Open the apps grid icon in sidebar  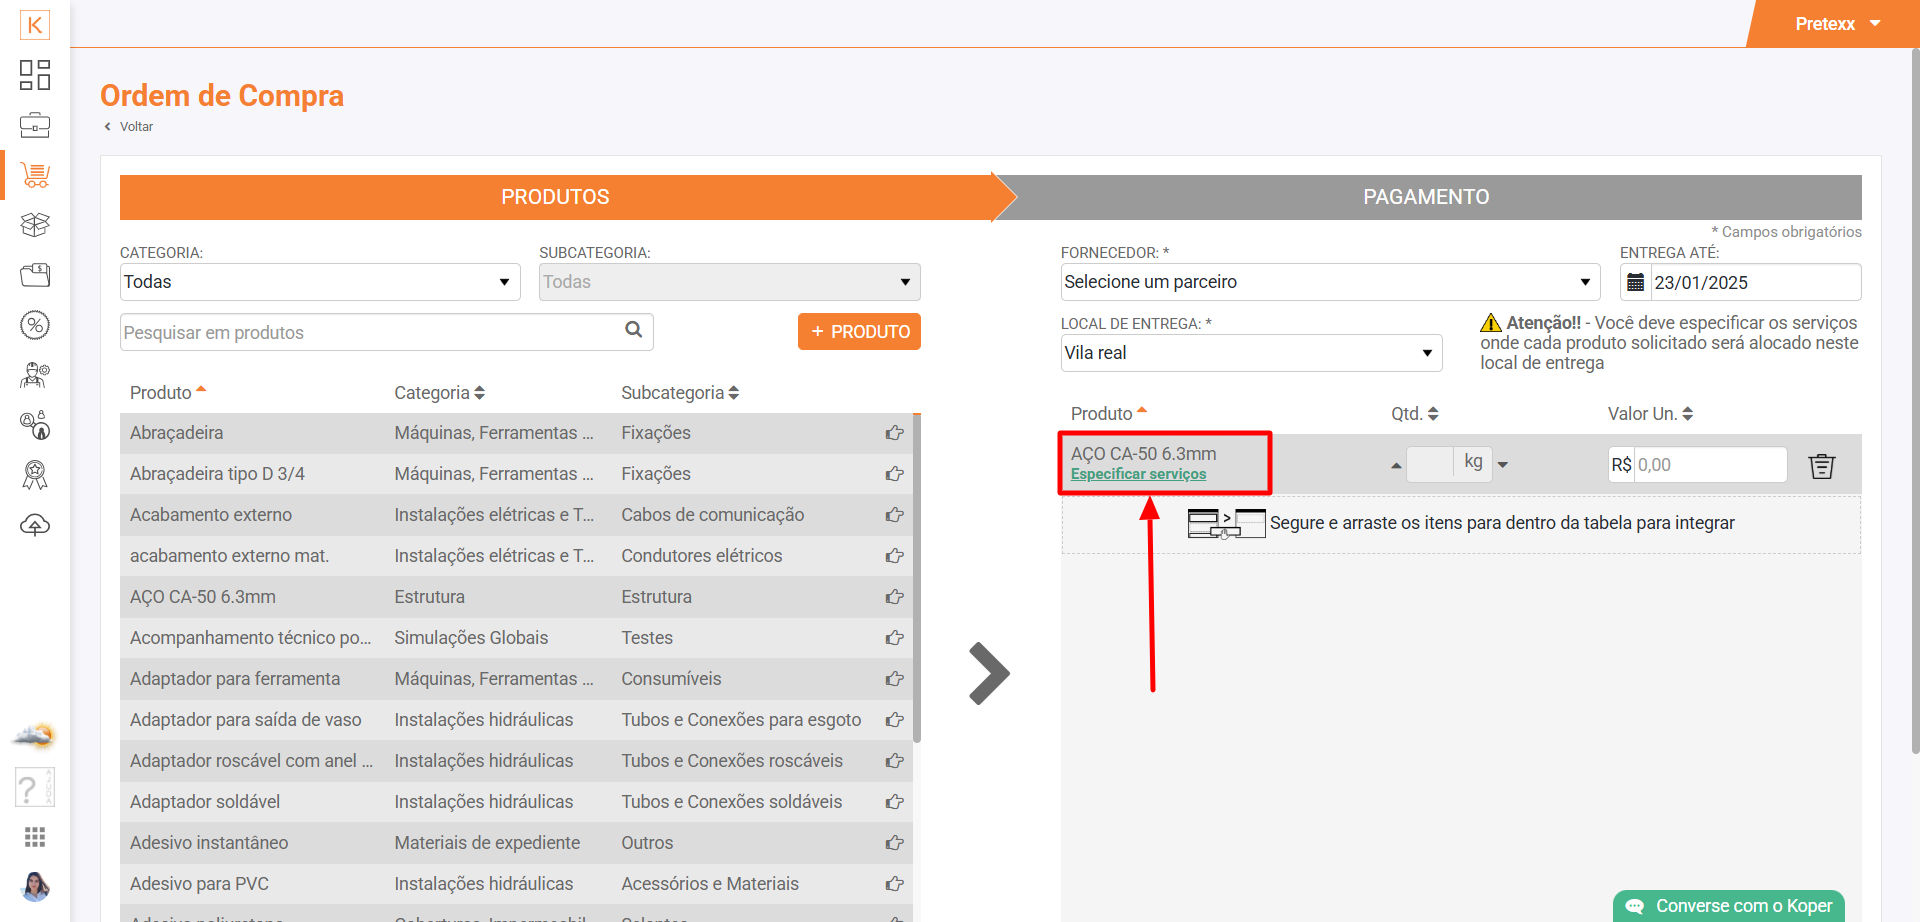35,837
